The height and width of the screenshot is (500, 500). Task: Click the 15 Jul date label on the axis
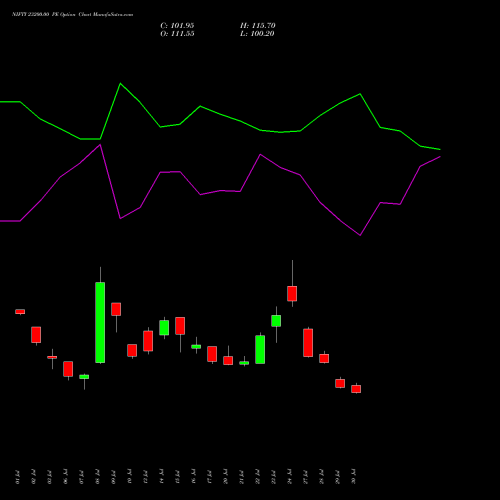[177, 477]
